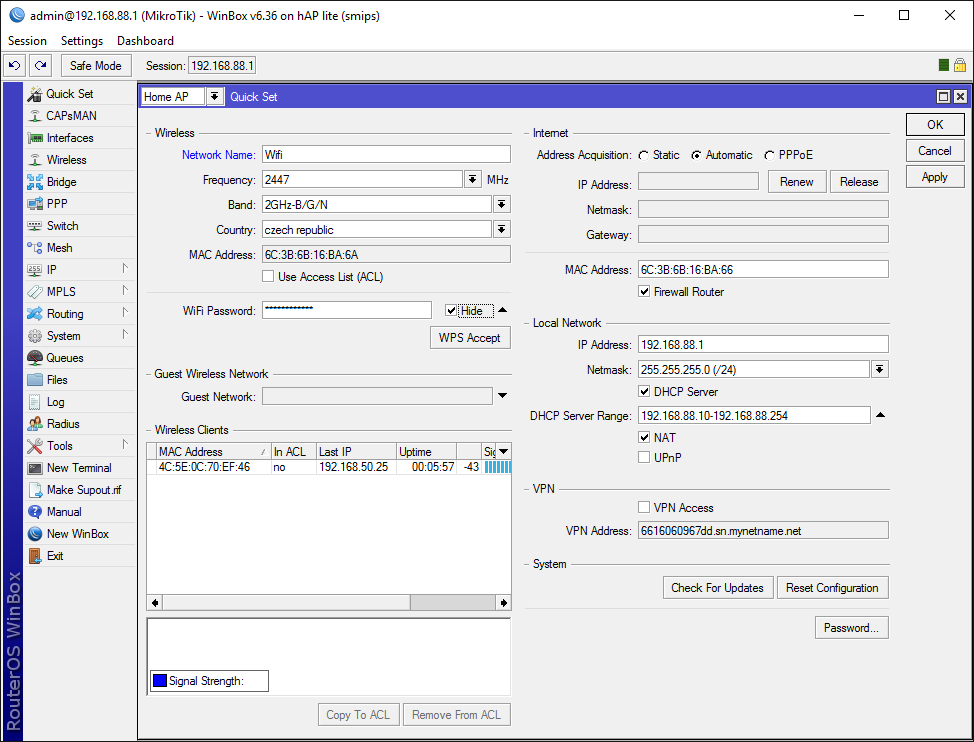The height and width of the screenshot is (742, 974).
Task: Expand the Country dropdown list
Action: (x=501, y=230)
